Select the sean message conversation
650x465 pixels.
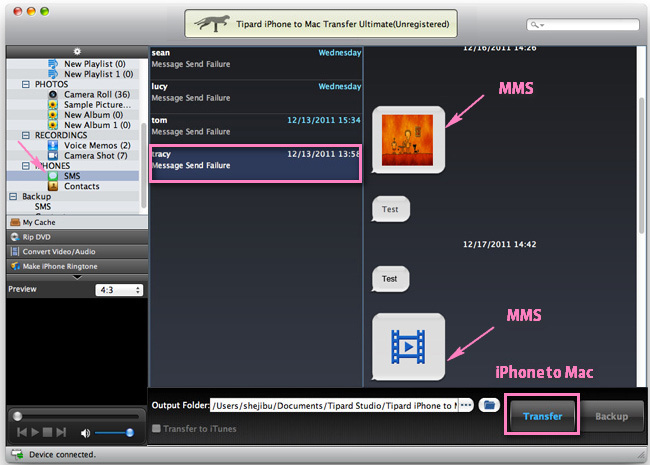click(x=256, y=63)
